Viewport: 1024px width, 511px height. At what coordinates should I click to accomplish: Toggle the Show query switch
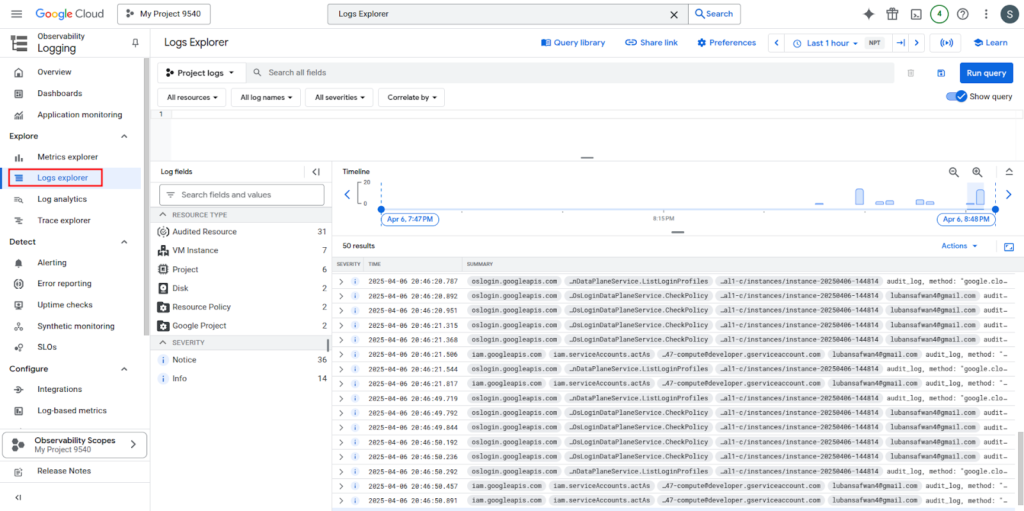[x=956, y=96]
